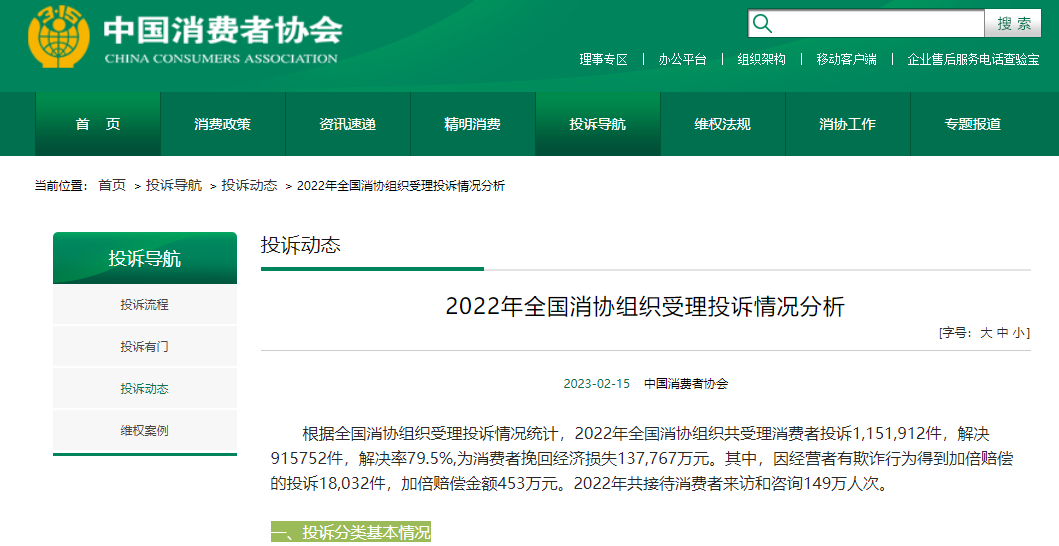Set font size to 大
Viewport: 1059px width, 546px height.
(x=986, y=332)
